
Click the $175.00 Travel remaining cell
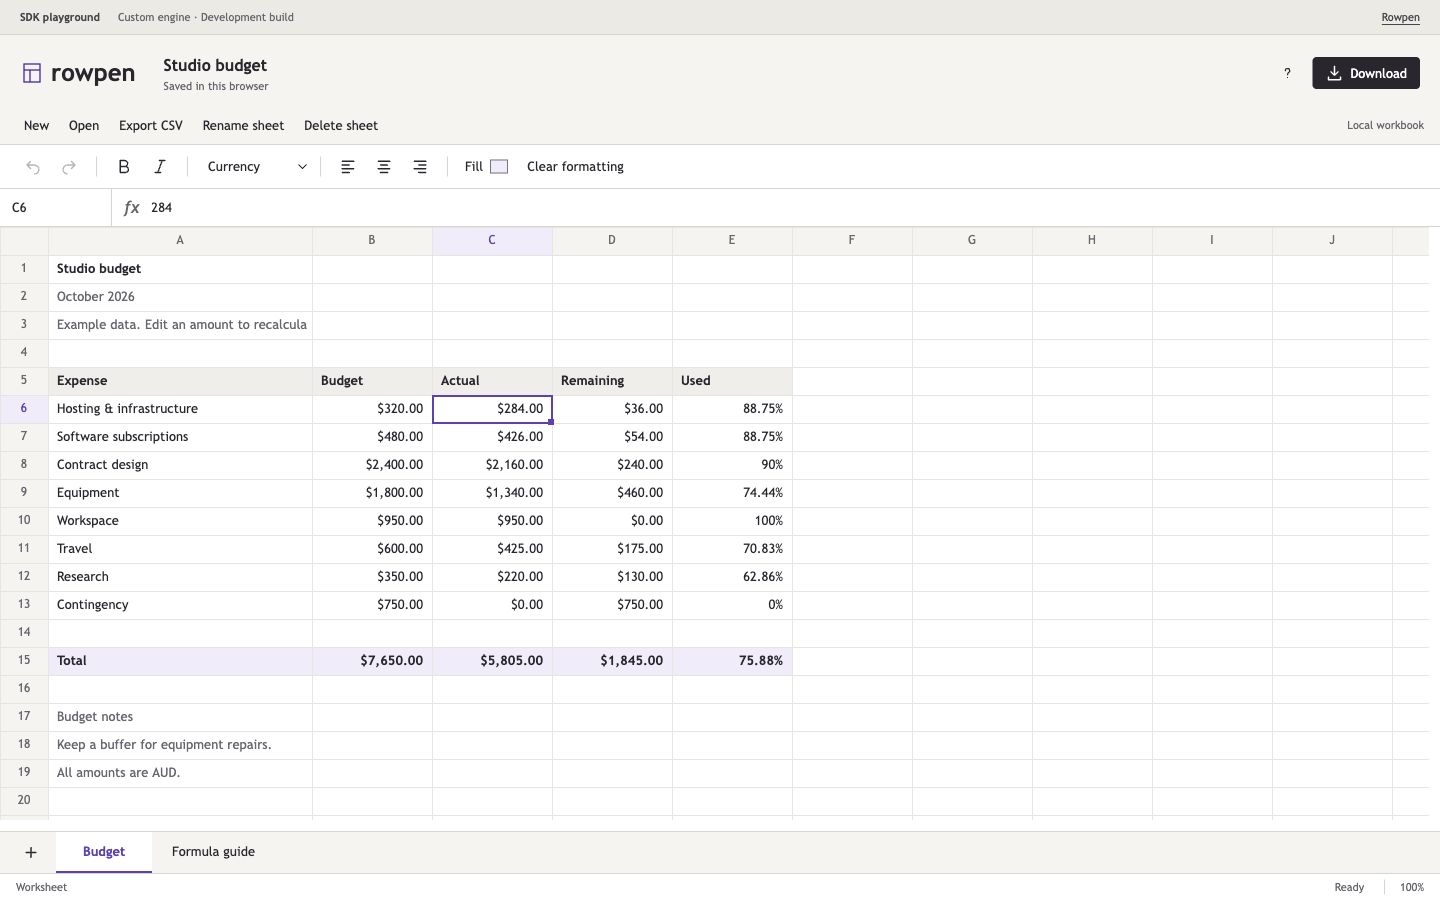click(612, 549)
